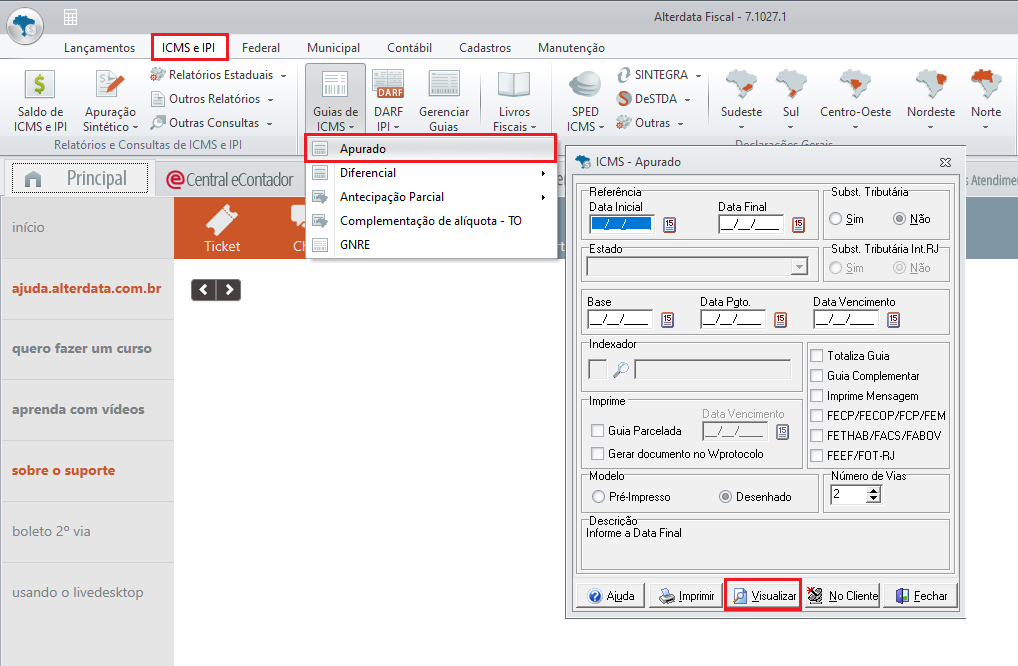Open calendar picker beside Data Vencimento field in Base row
The height and width of the screenshot is (666, 1018).
(893, 319)
